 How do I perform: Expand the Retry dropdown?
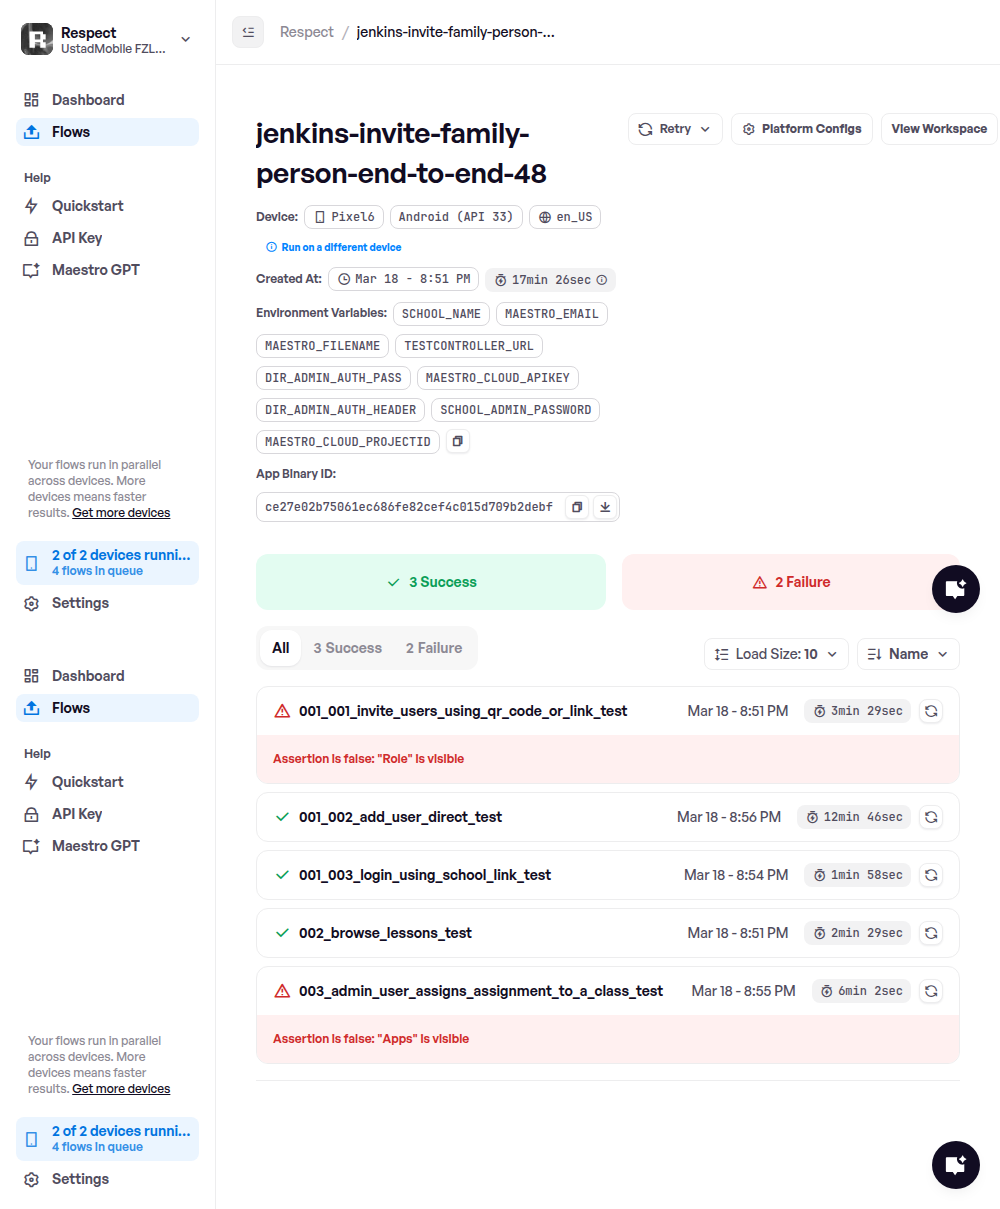675,129
